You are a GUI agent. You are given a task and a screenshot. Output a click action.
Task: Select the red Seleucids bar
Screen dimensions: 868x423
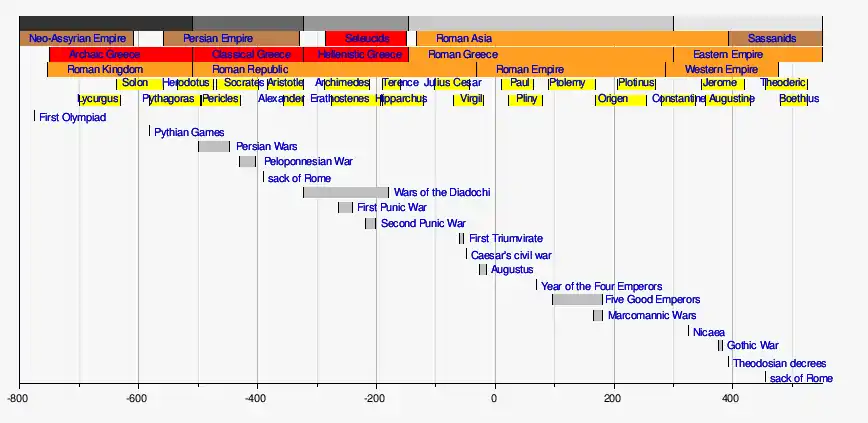coord(365,39)
